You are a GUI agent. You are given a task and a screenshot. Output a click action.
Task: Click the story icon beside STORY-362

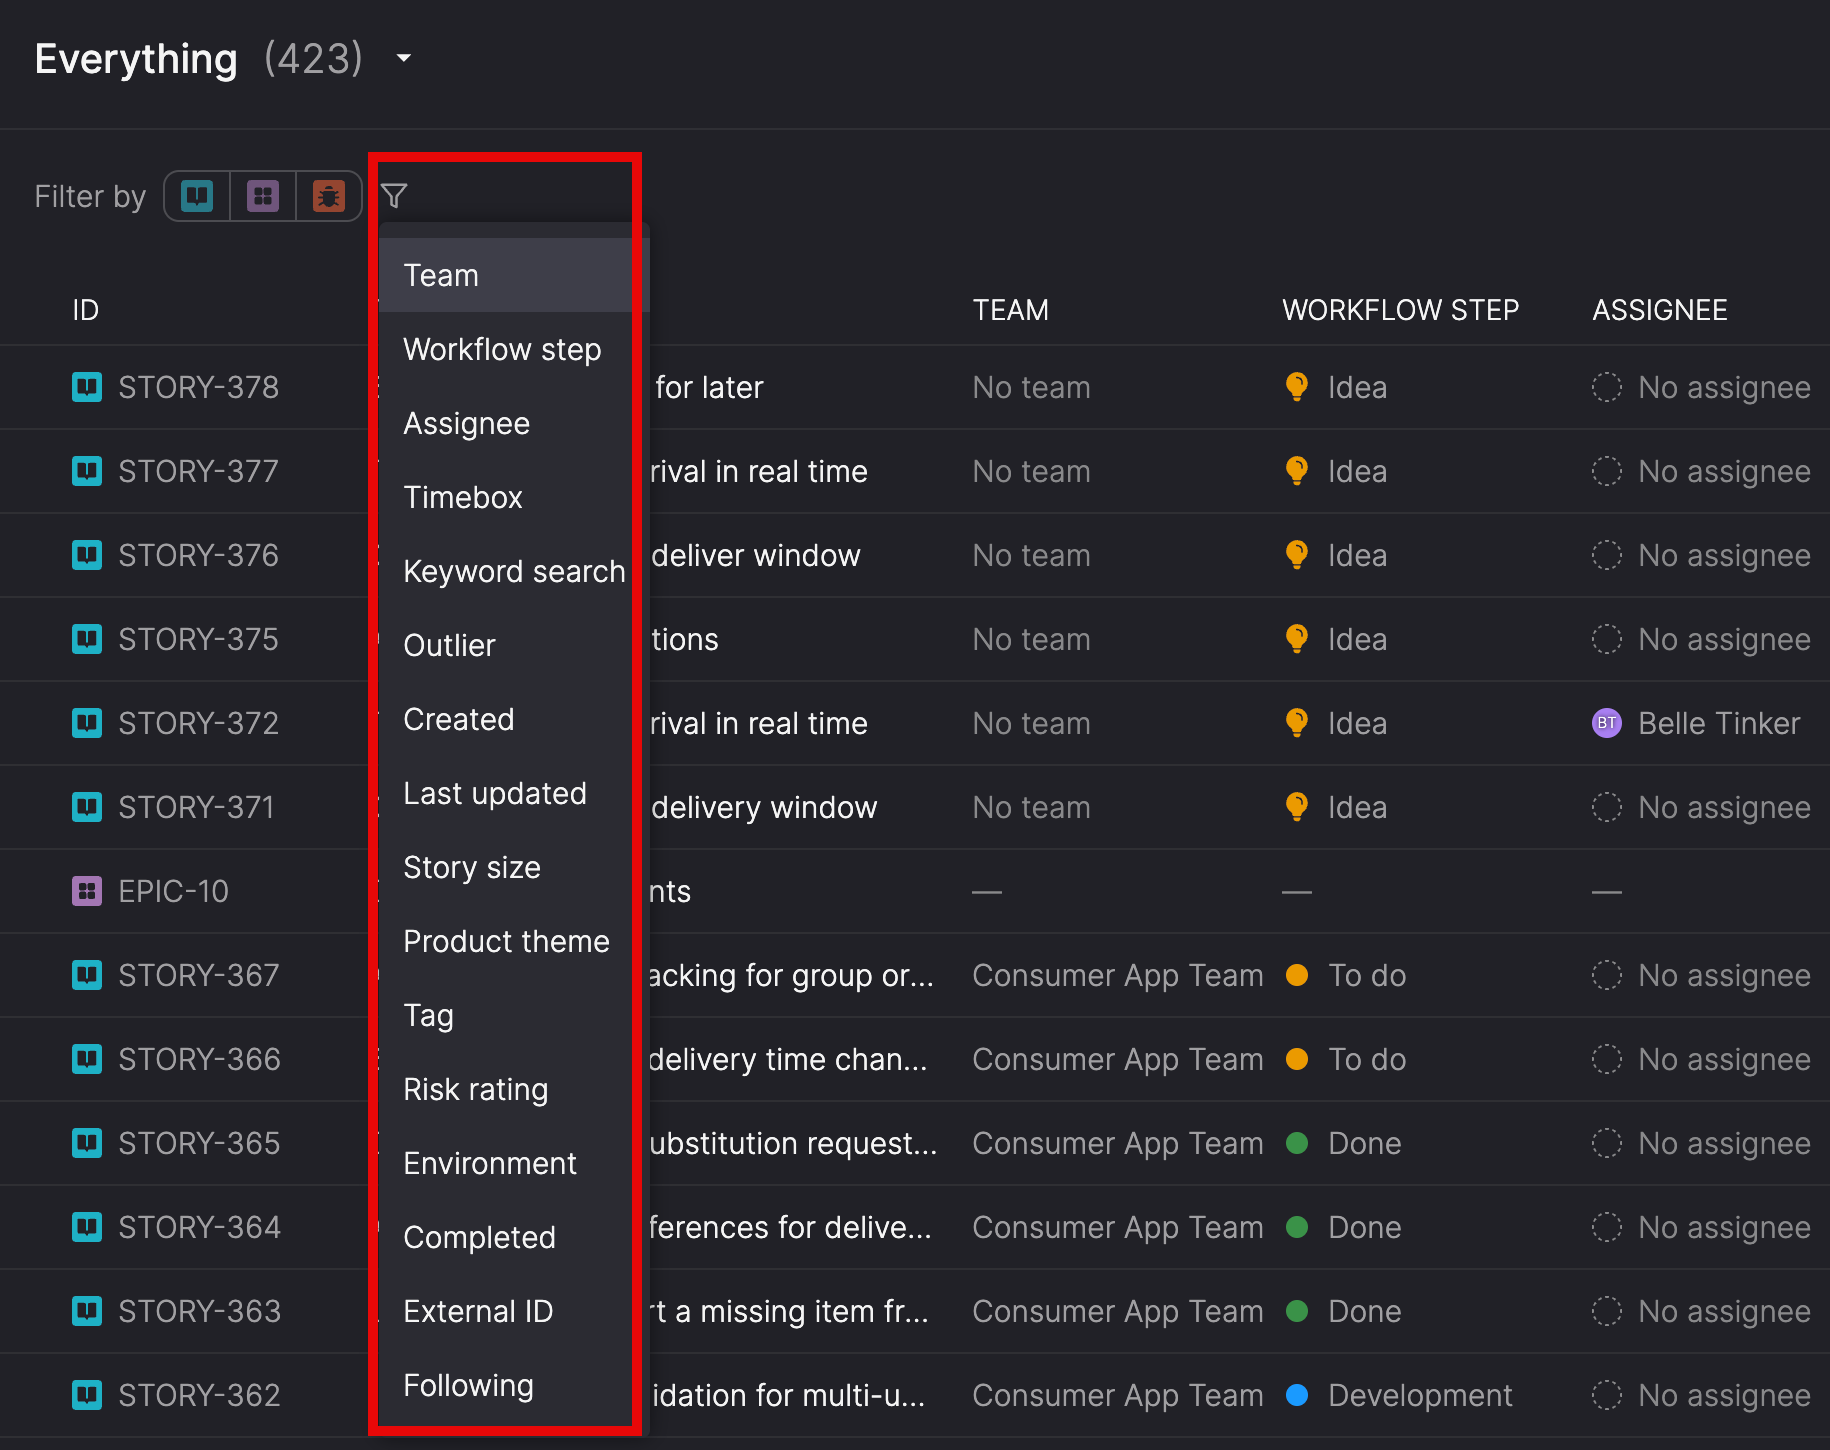87,1395
